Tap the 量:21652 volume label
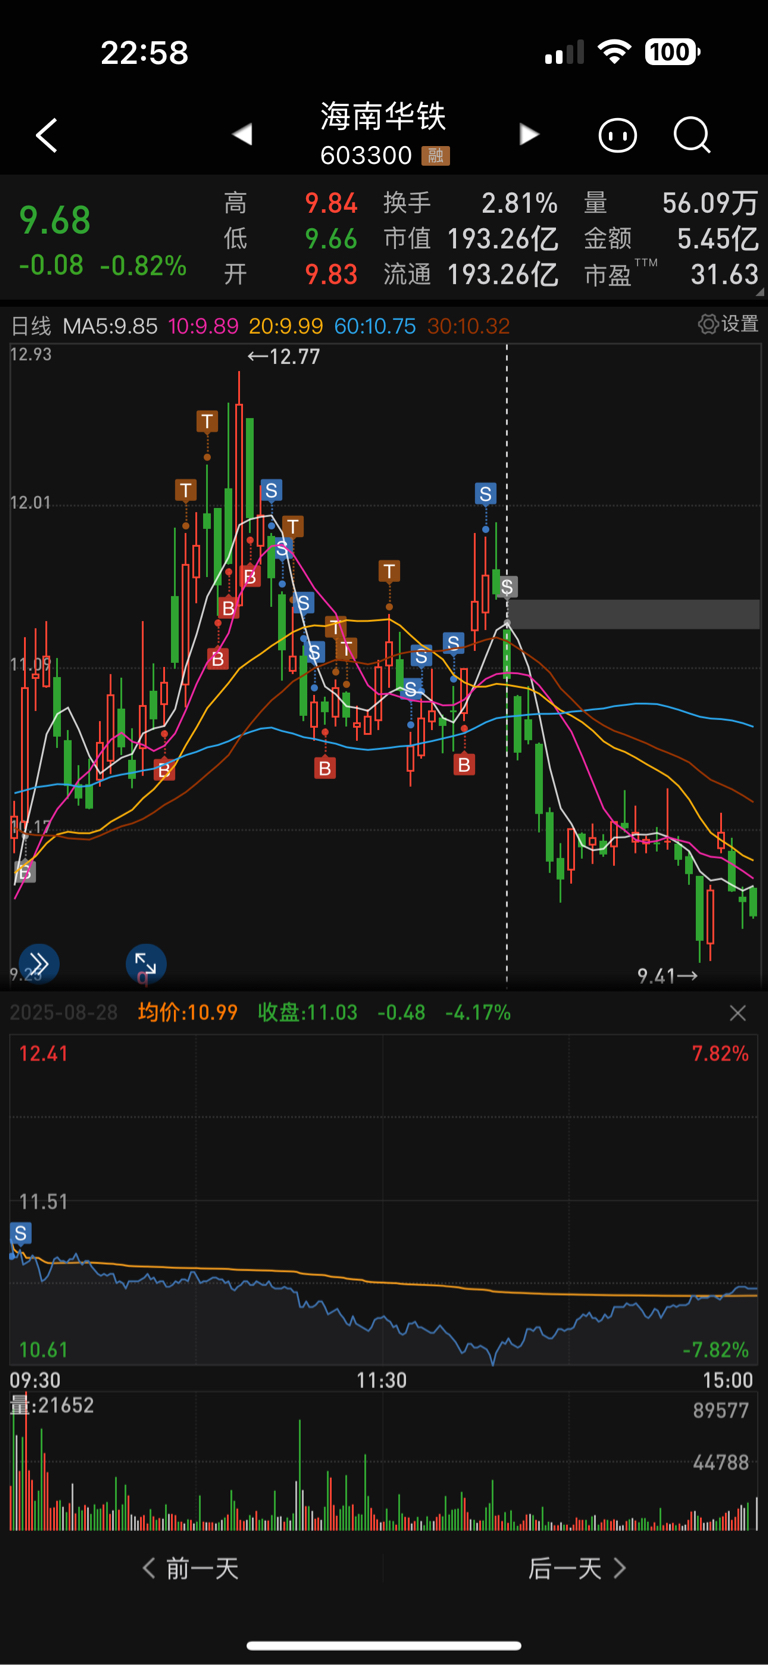 [x=52, y=1405]
